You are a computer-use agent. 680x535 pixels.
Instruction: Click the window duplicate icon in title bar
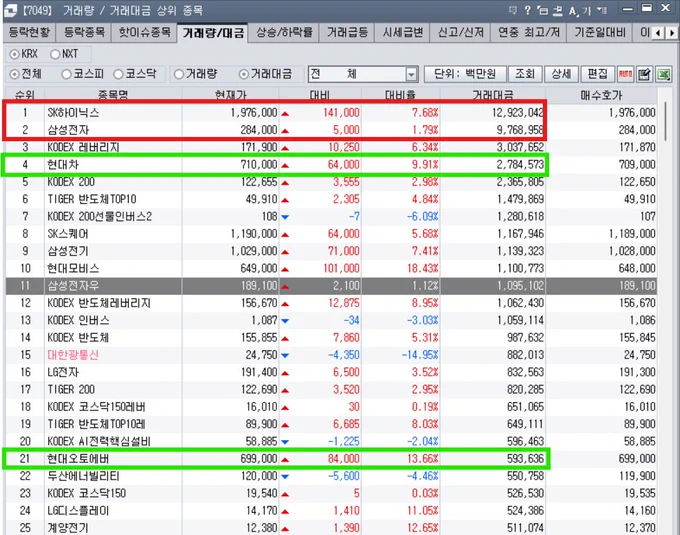(x=543, y=10)
